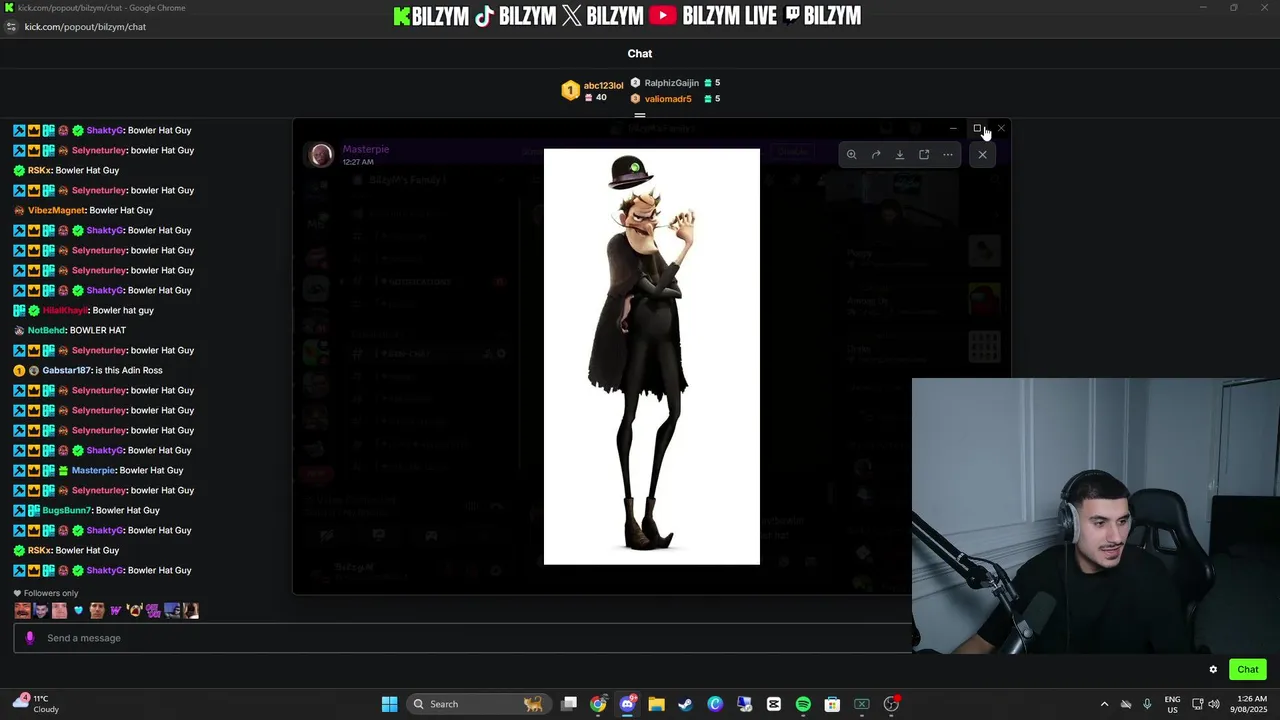Send message with green Chat button

[x=1248, y=670]
